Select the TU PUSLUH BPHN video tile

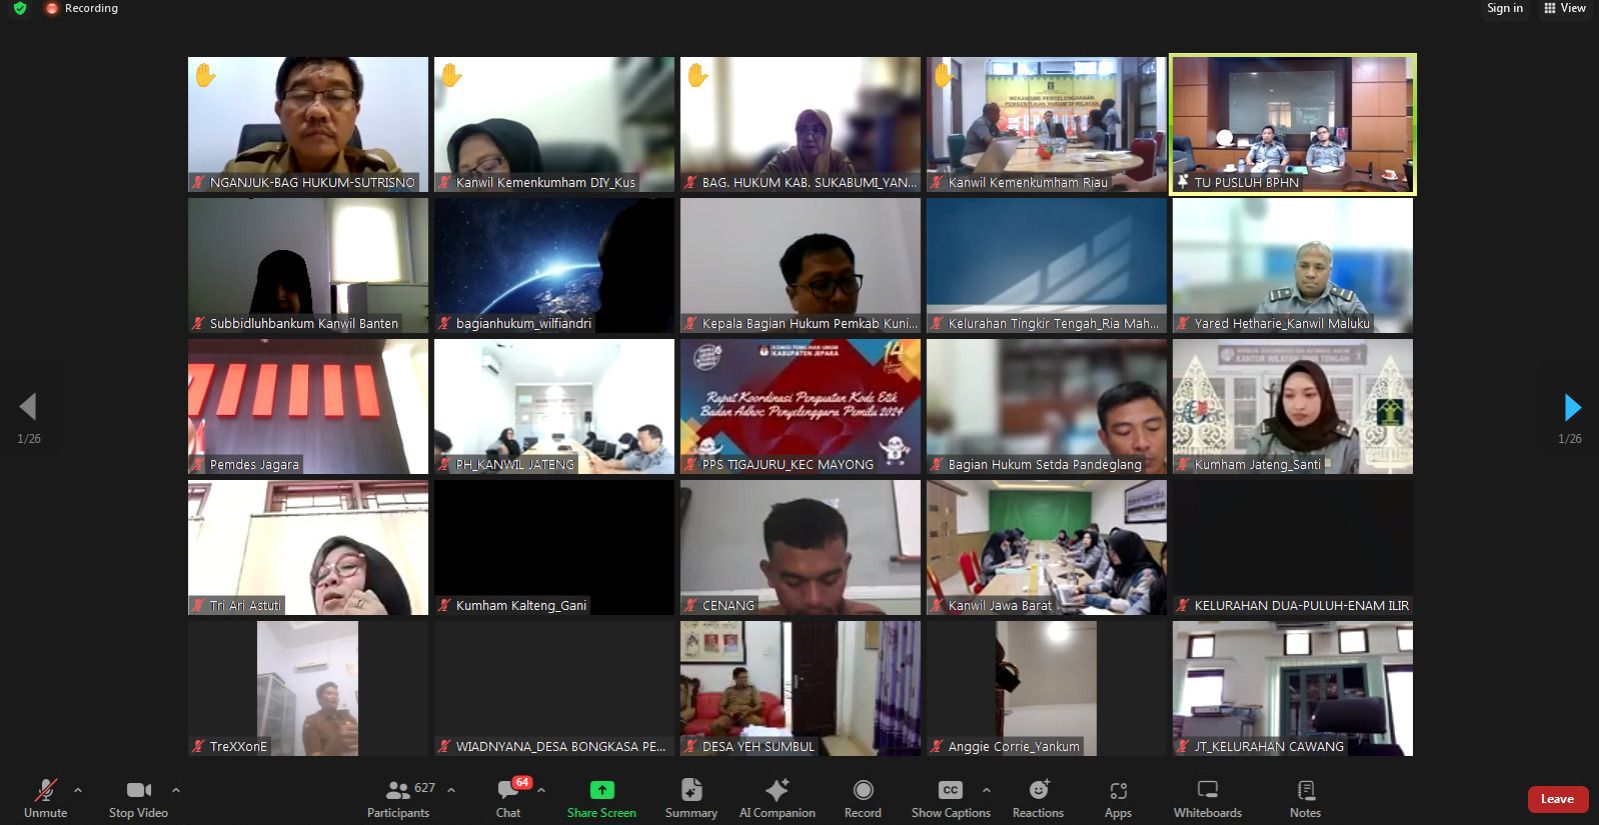1293,124
